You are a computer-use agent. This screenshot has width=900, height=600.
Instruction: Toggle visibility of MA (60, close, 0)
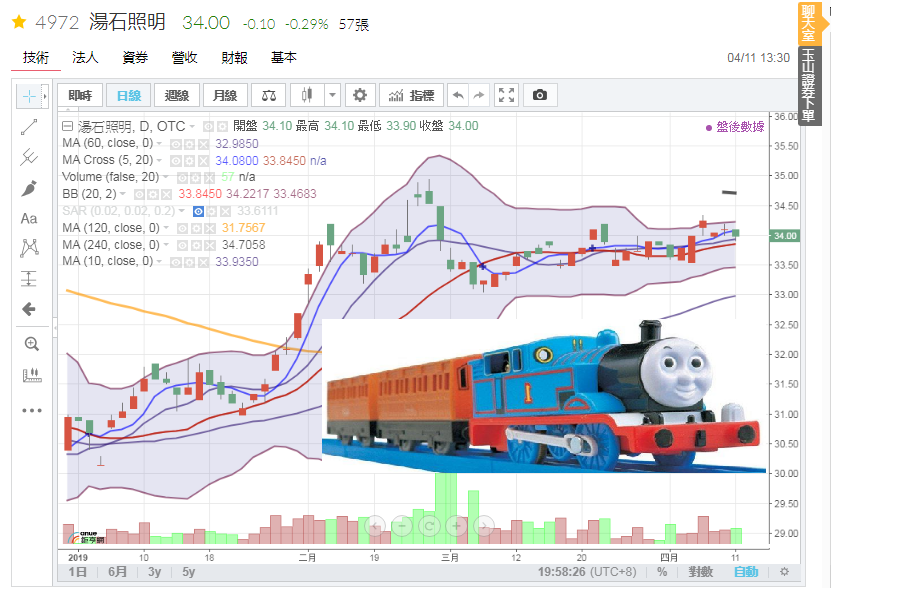tap(176, 144)
